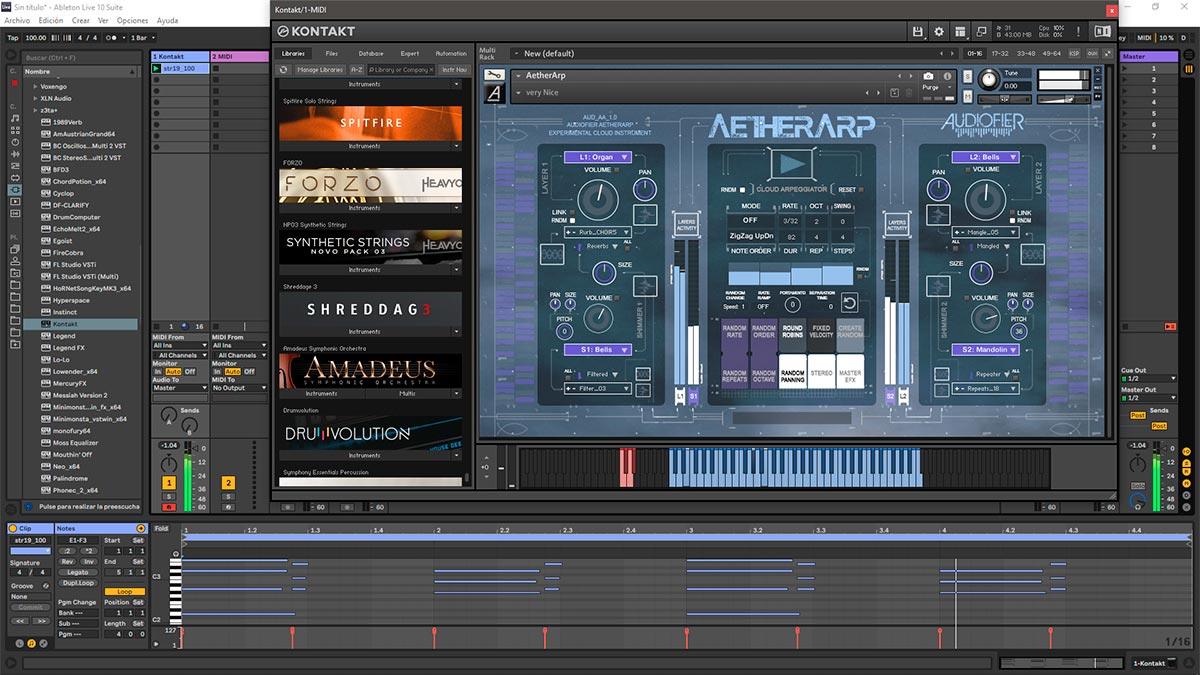The height and width of the screenshot is (675, 1200).
Task: Open the L2: Bells source dropdown
Action: [x=985, y=157]
